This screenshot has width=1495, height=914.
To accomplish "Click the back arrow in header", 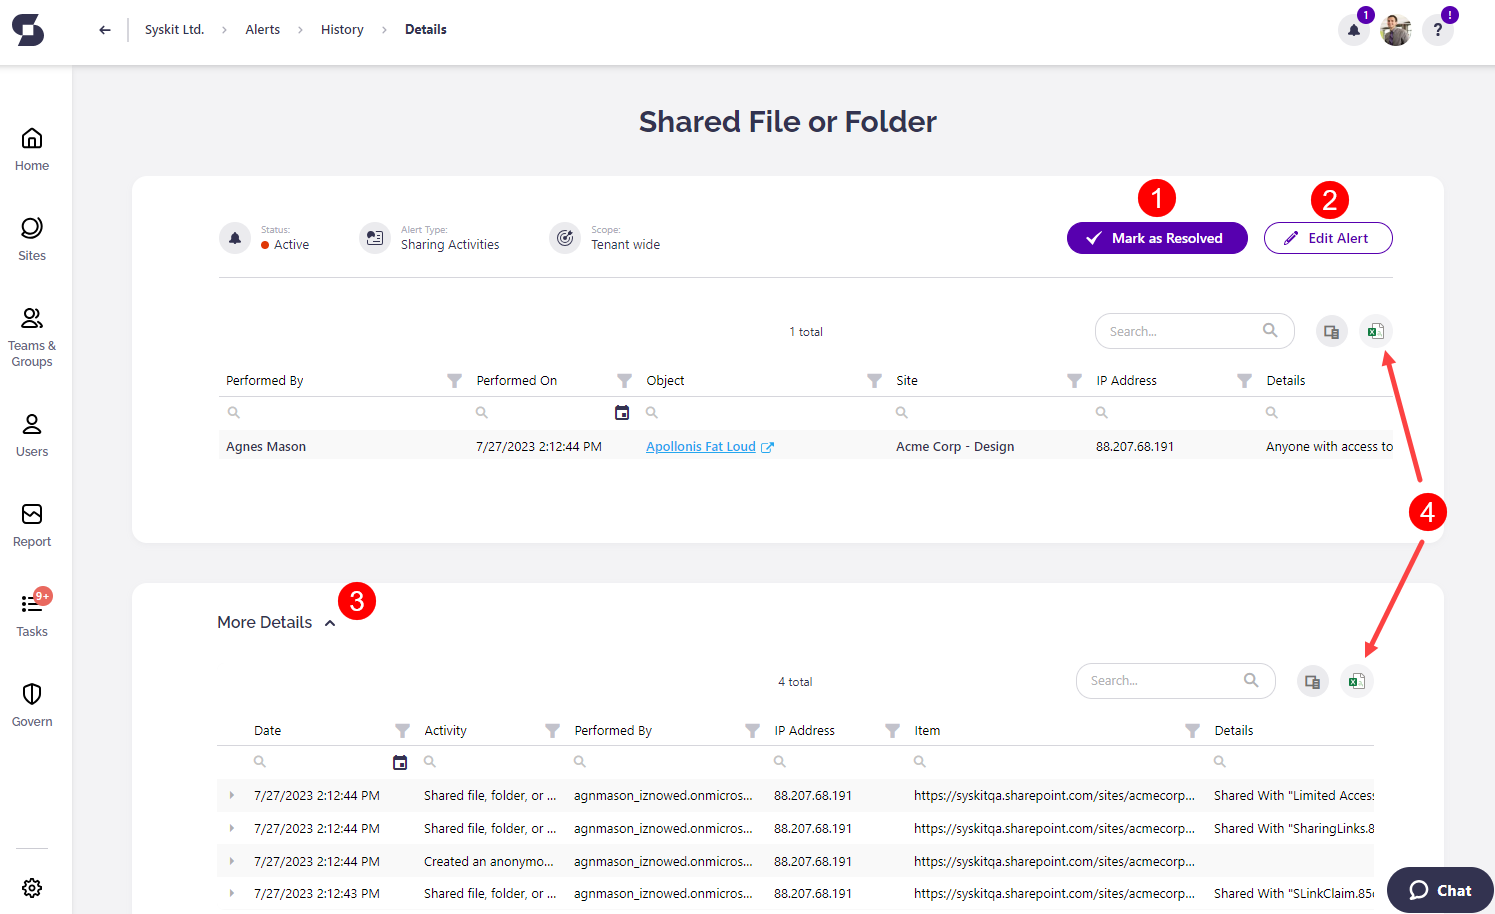I will click(x=105, y=30).
